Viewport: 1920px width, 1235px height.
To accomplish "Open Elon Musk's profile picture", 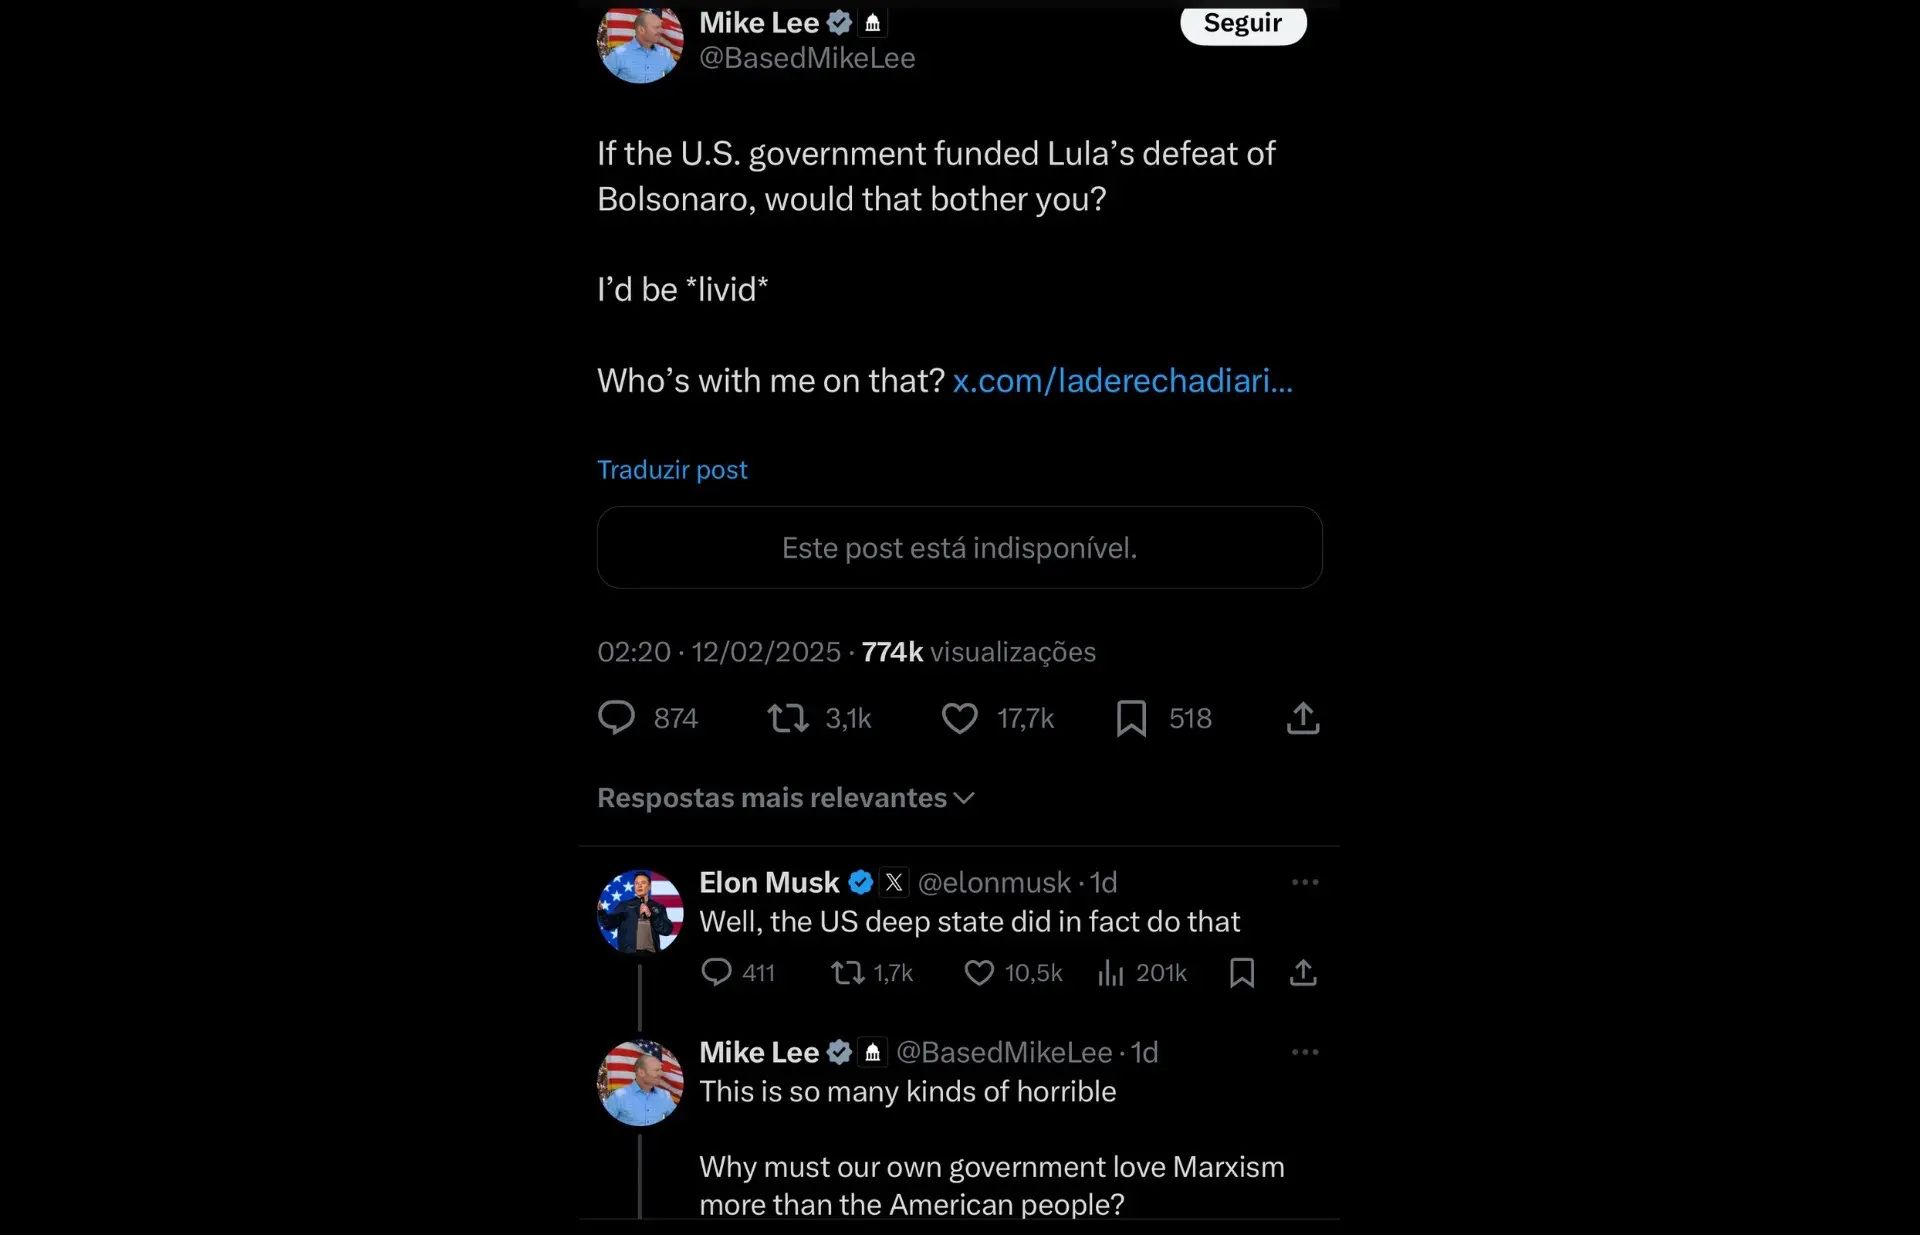I will (x=640, y=912).
